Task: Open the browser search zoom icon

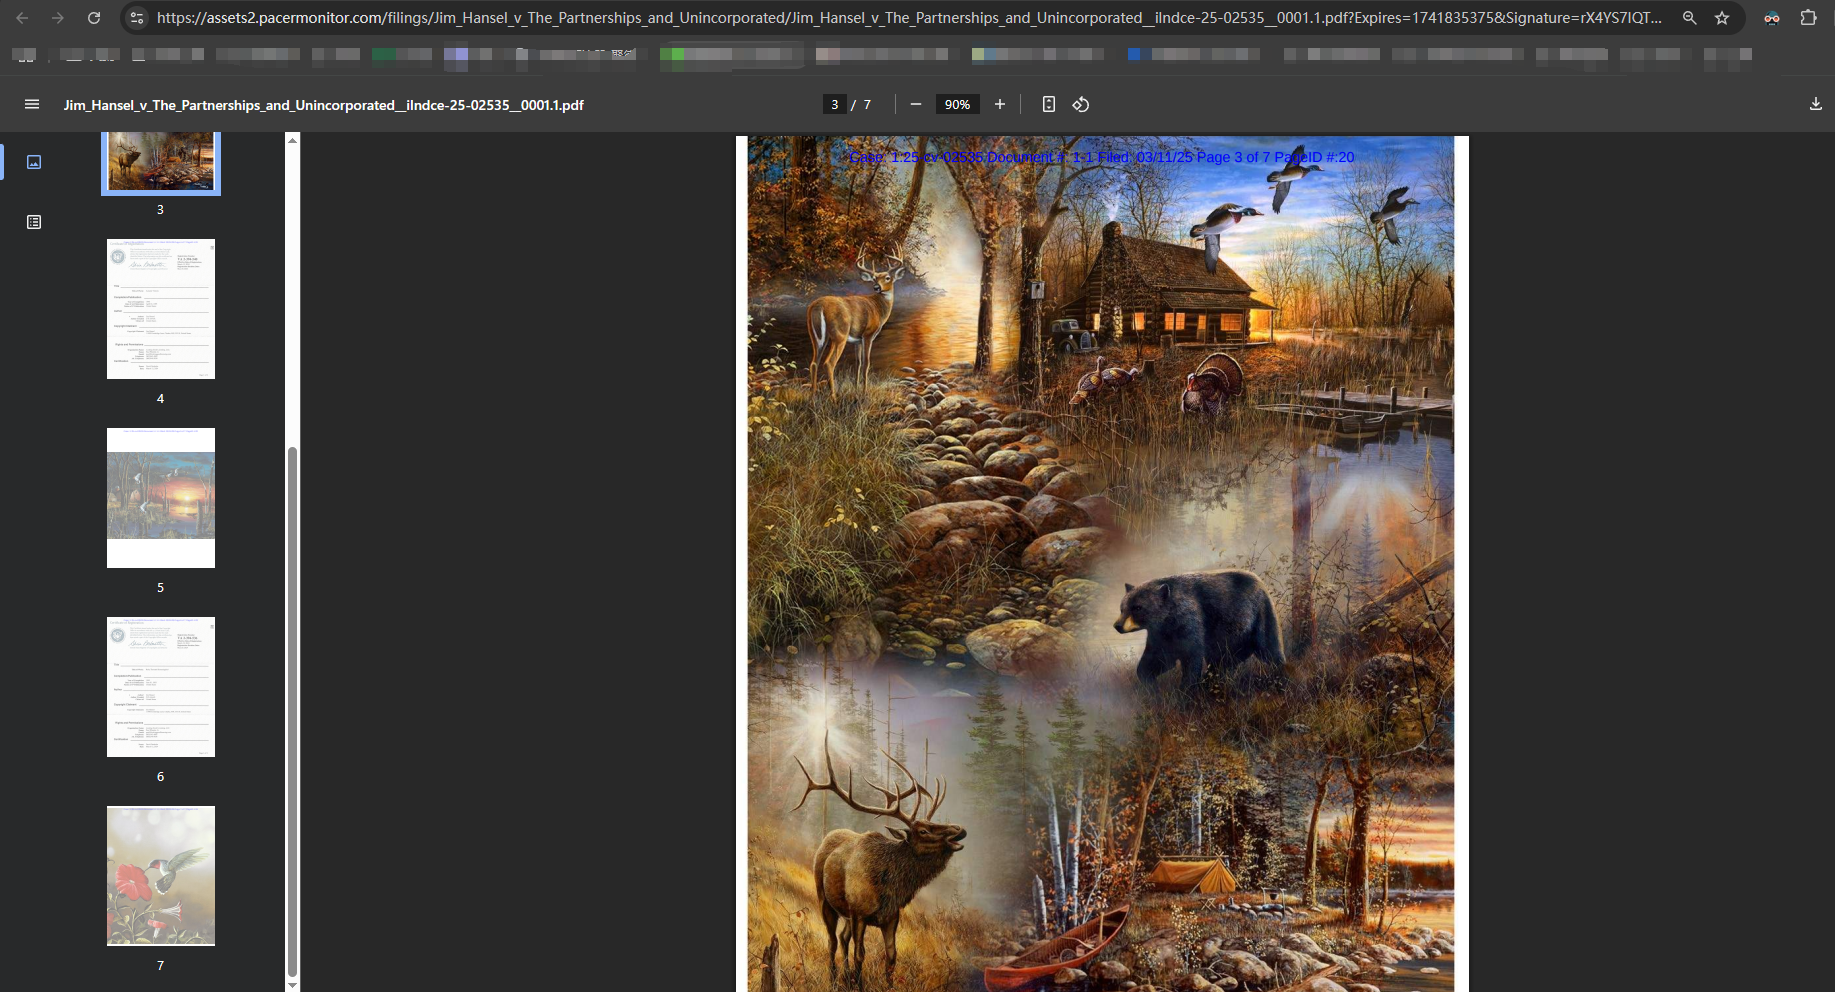Action: click(1689, 18)
